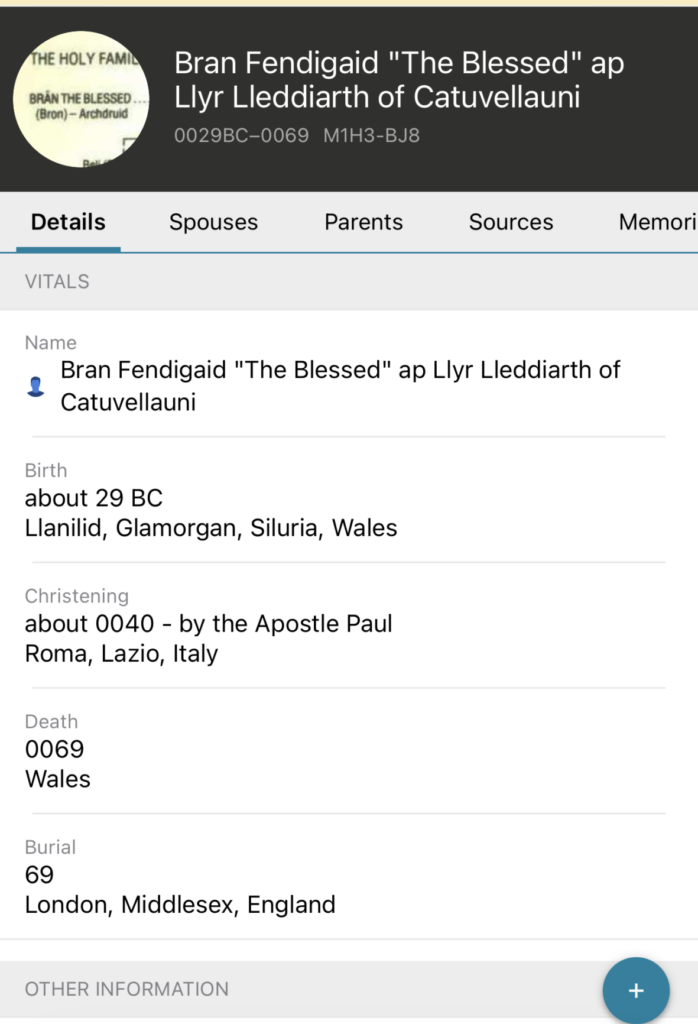
Task: Switch to the Spouses tab
Action: tap(213, 222)
